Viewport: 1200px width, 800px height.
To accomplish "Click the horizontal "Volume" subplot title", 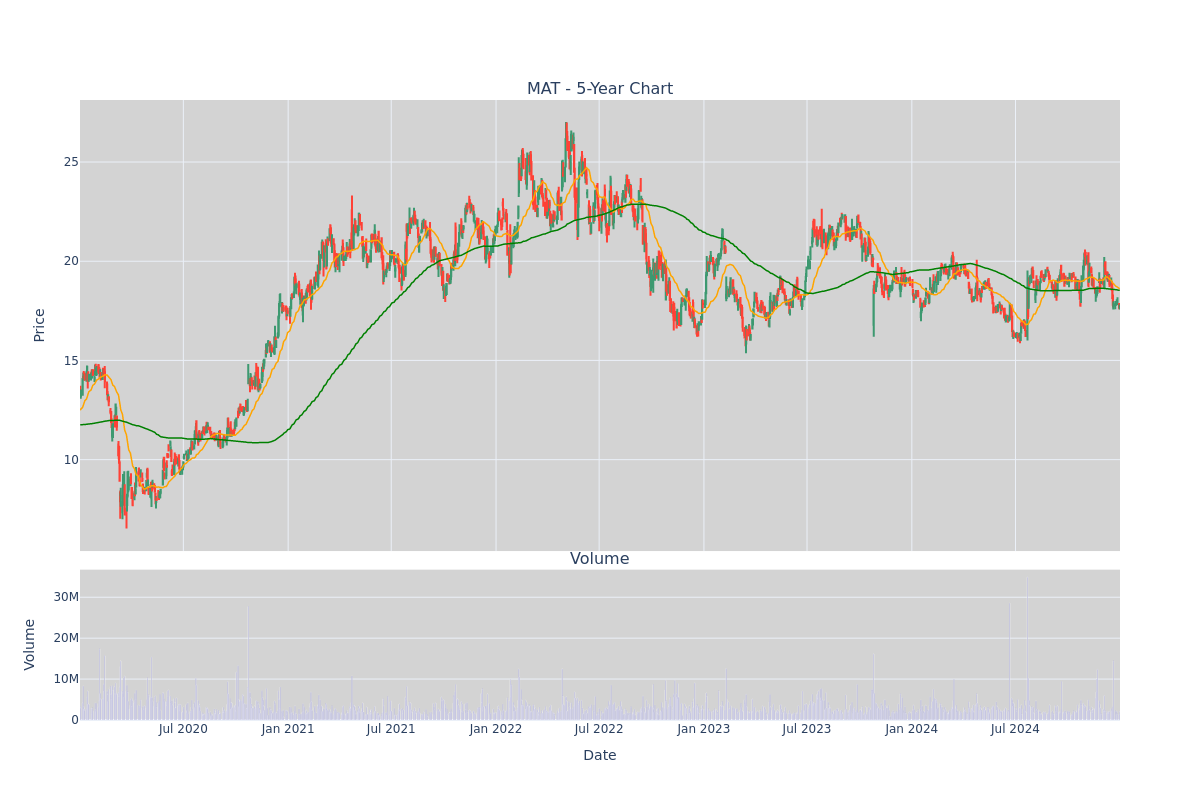I will tap(600, 559).
